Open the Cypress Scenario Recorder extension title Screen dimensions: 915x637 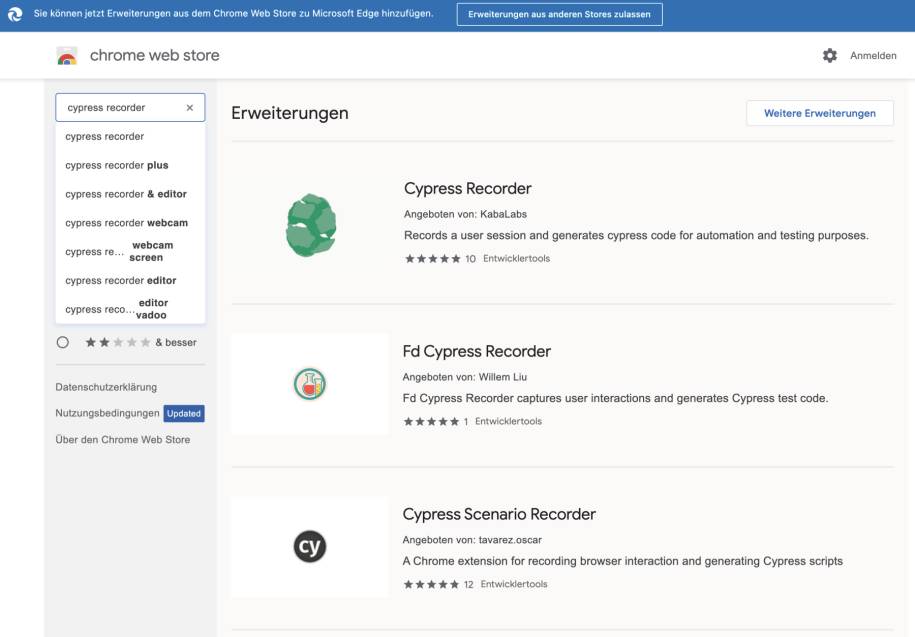(499, 514)
